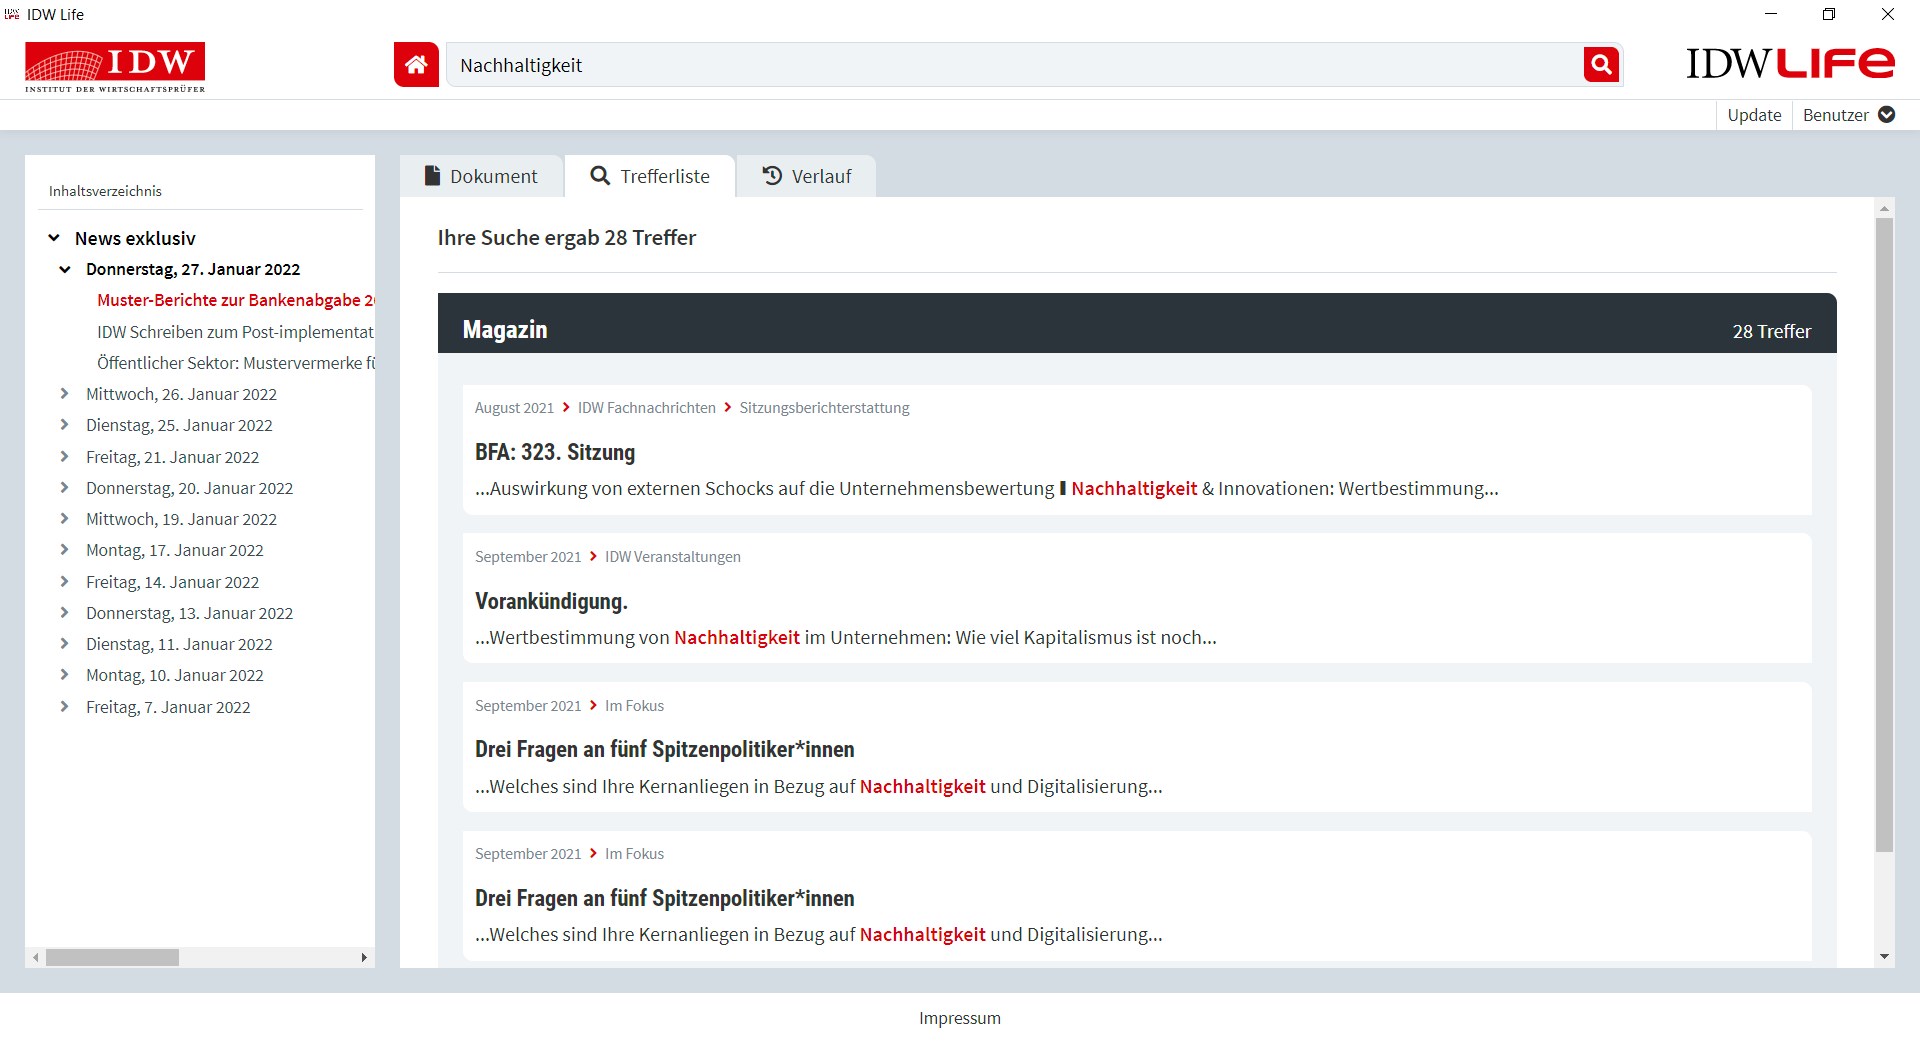
Task: Open the Vorankündigung search result
Action: [x=551, y=601]
